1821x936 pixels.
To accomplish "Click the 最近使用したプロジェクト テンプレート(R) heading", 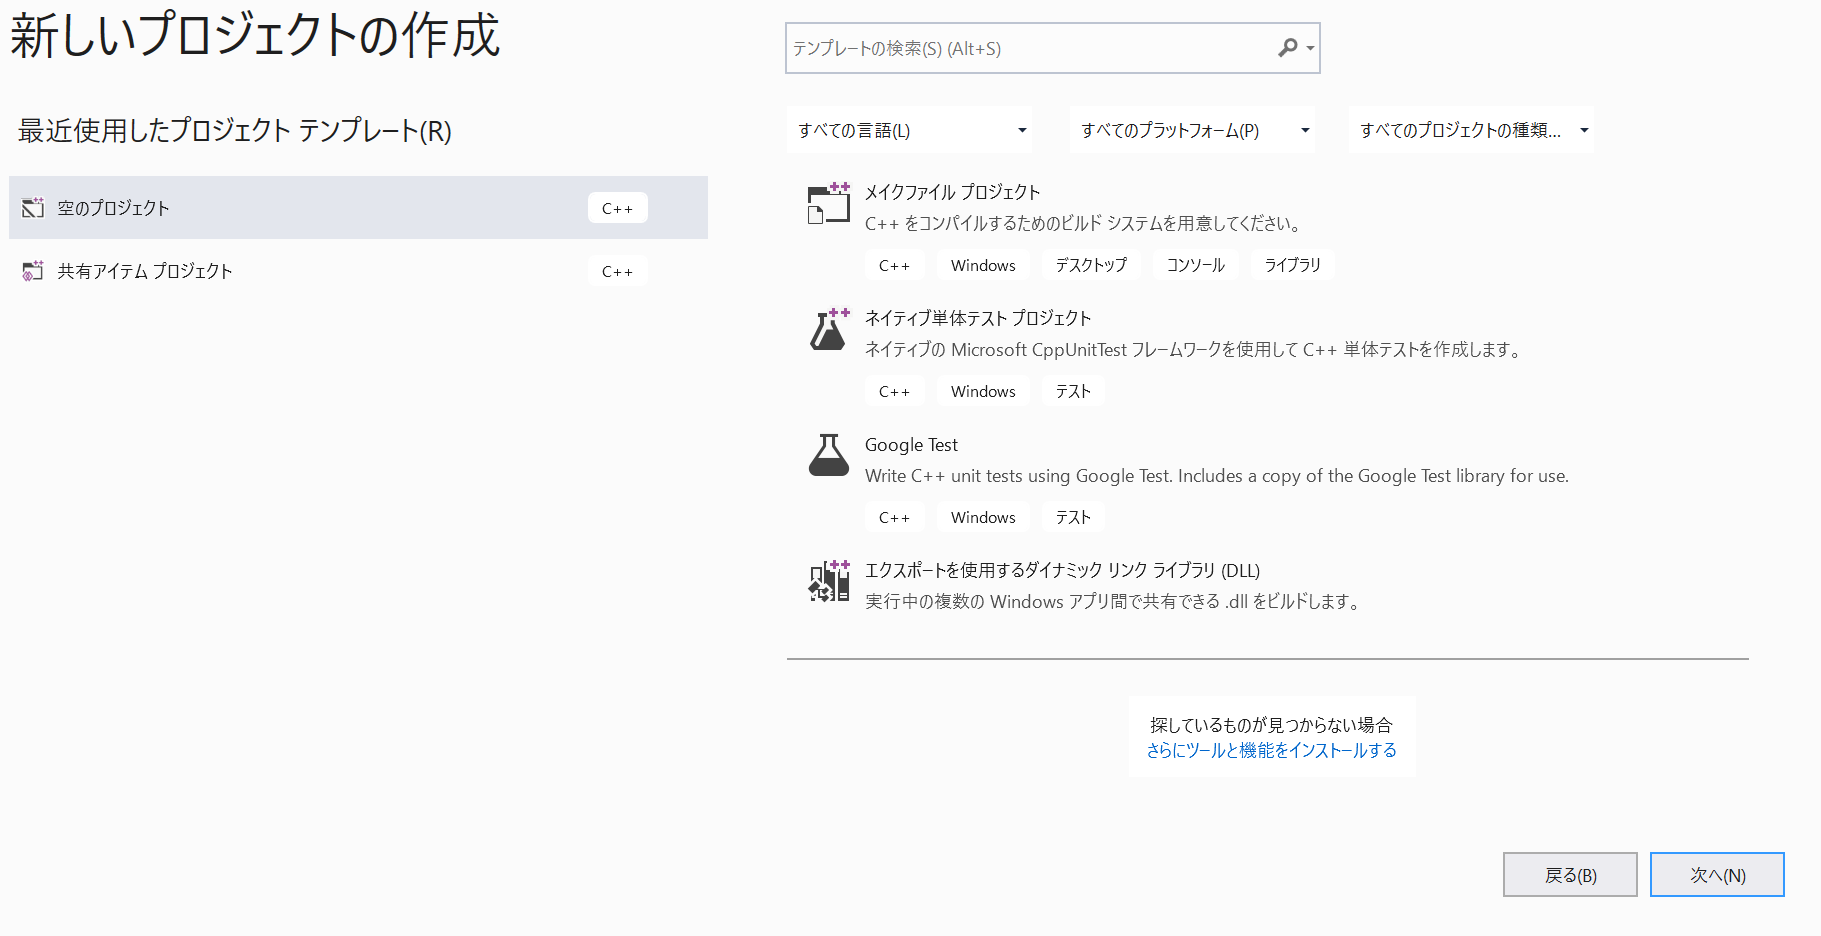I will tap(235, 130).
